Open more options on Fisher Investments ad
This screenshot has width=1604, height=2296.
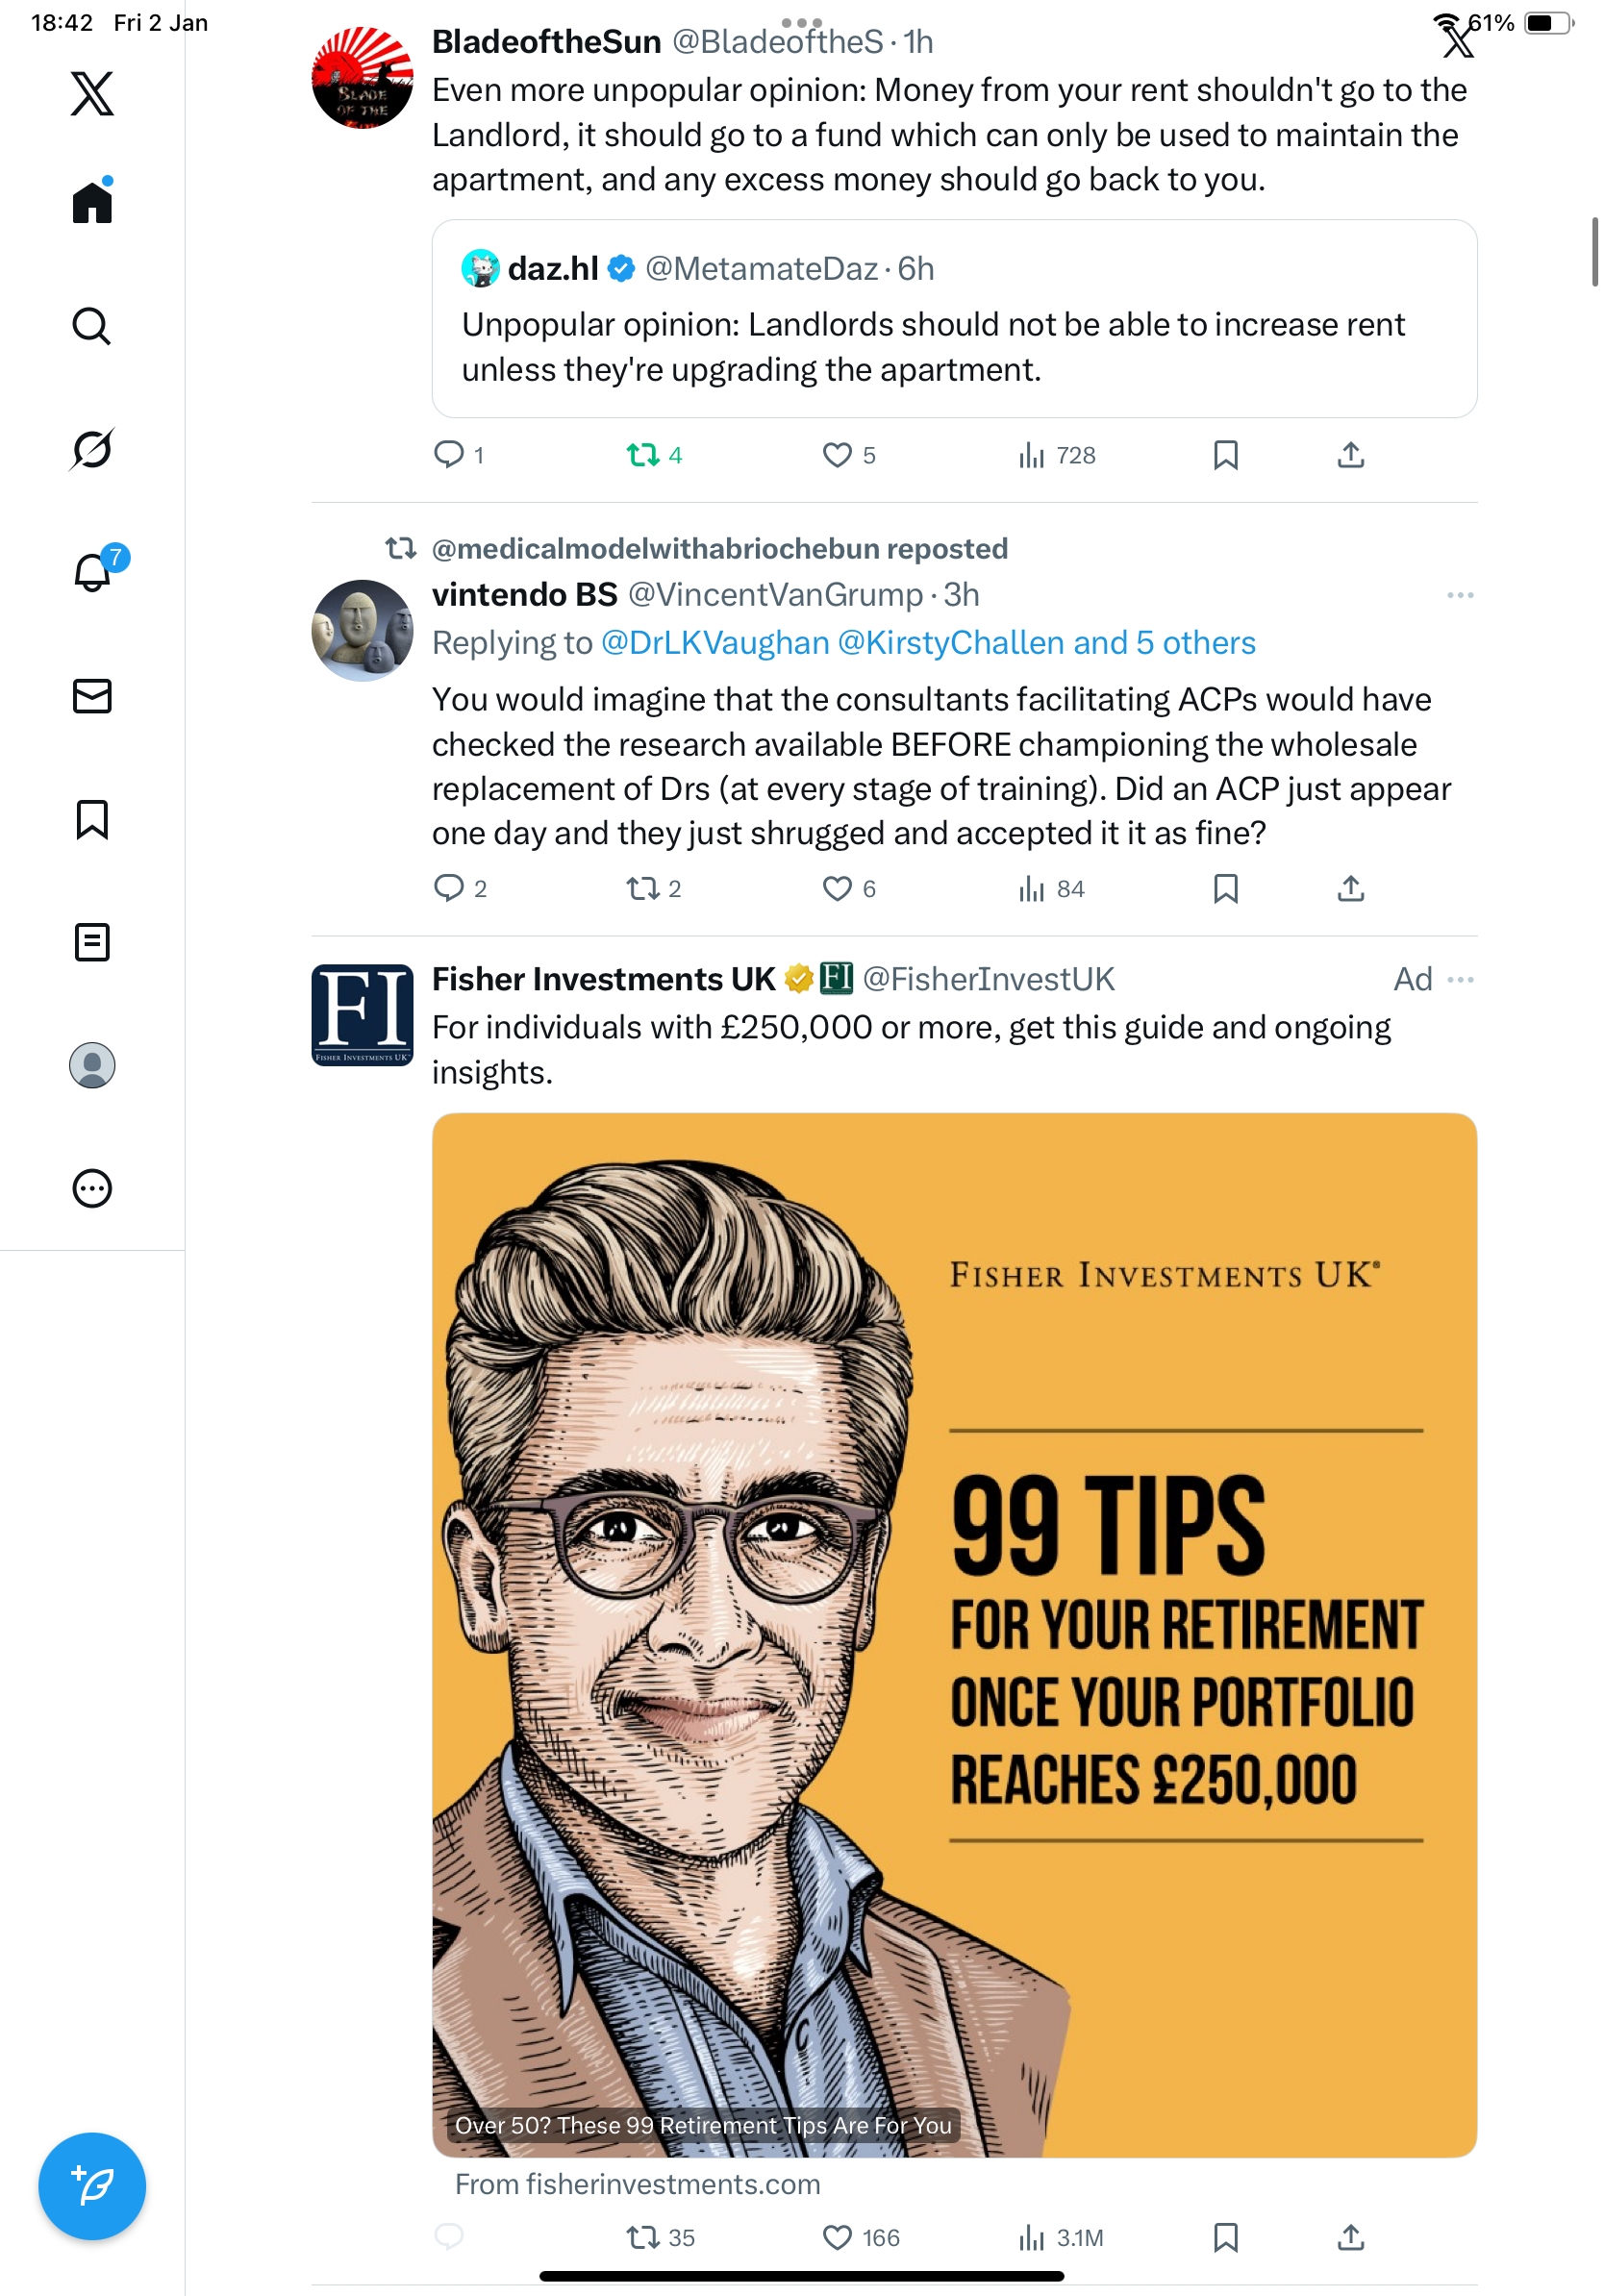point(1460,979)
